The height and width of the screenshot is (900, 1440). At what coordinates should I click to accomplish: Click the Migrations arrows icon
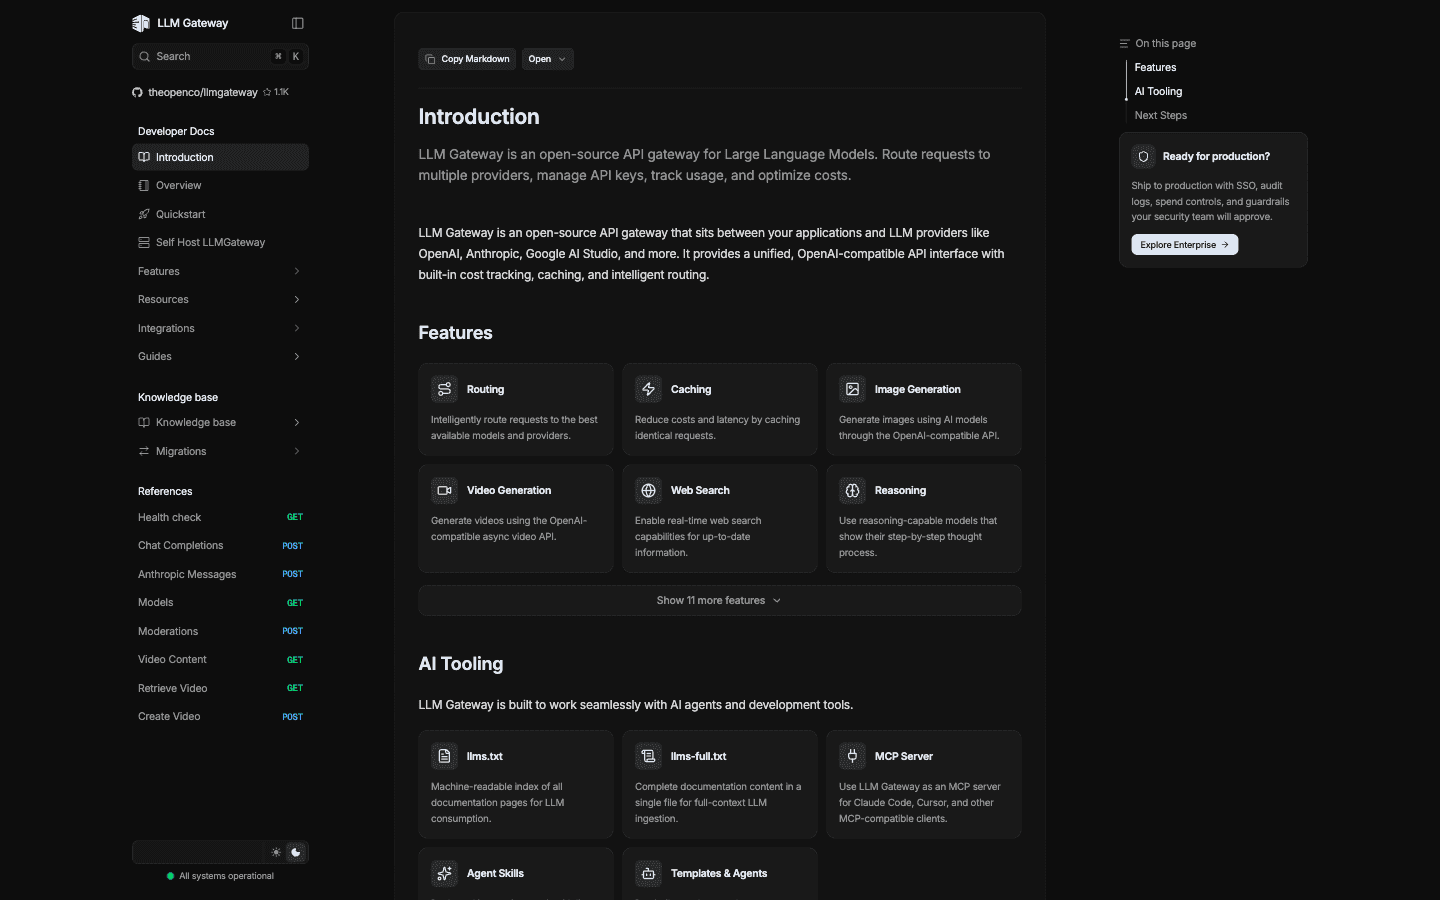pos(144,451)
